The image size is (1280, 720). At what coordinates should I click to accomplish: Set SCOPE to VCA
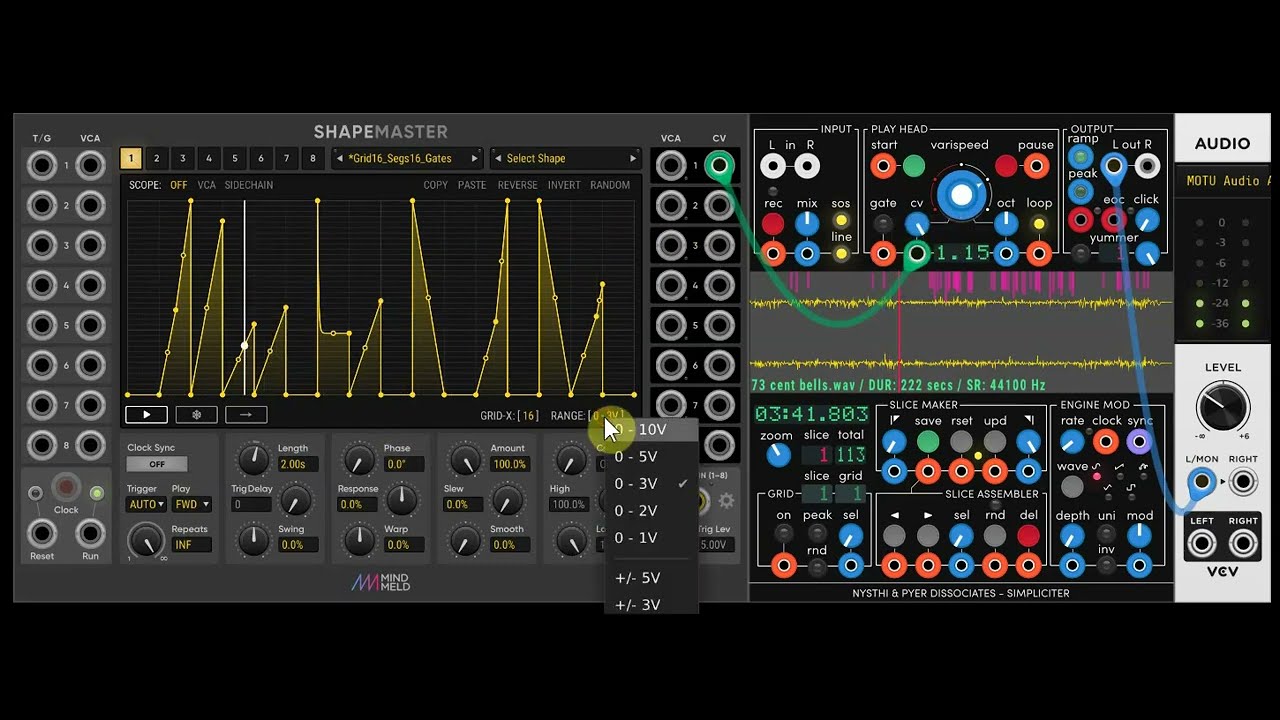206,185
